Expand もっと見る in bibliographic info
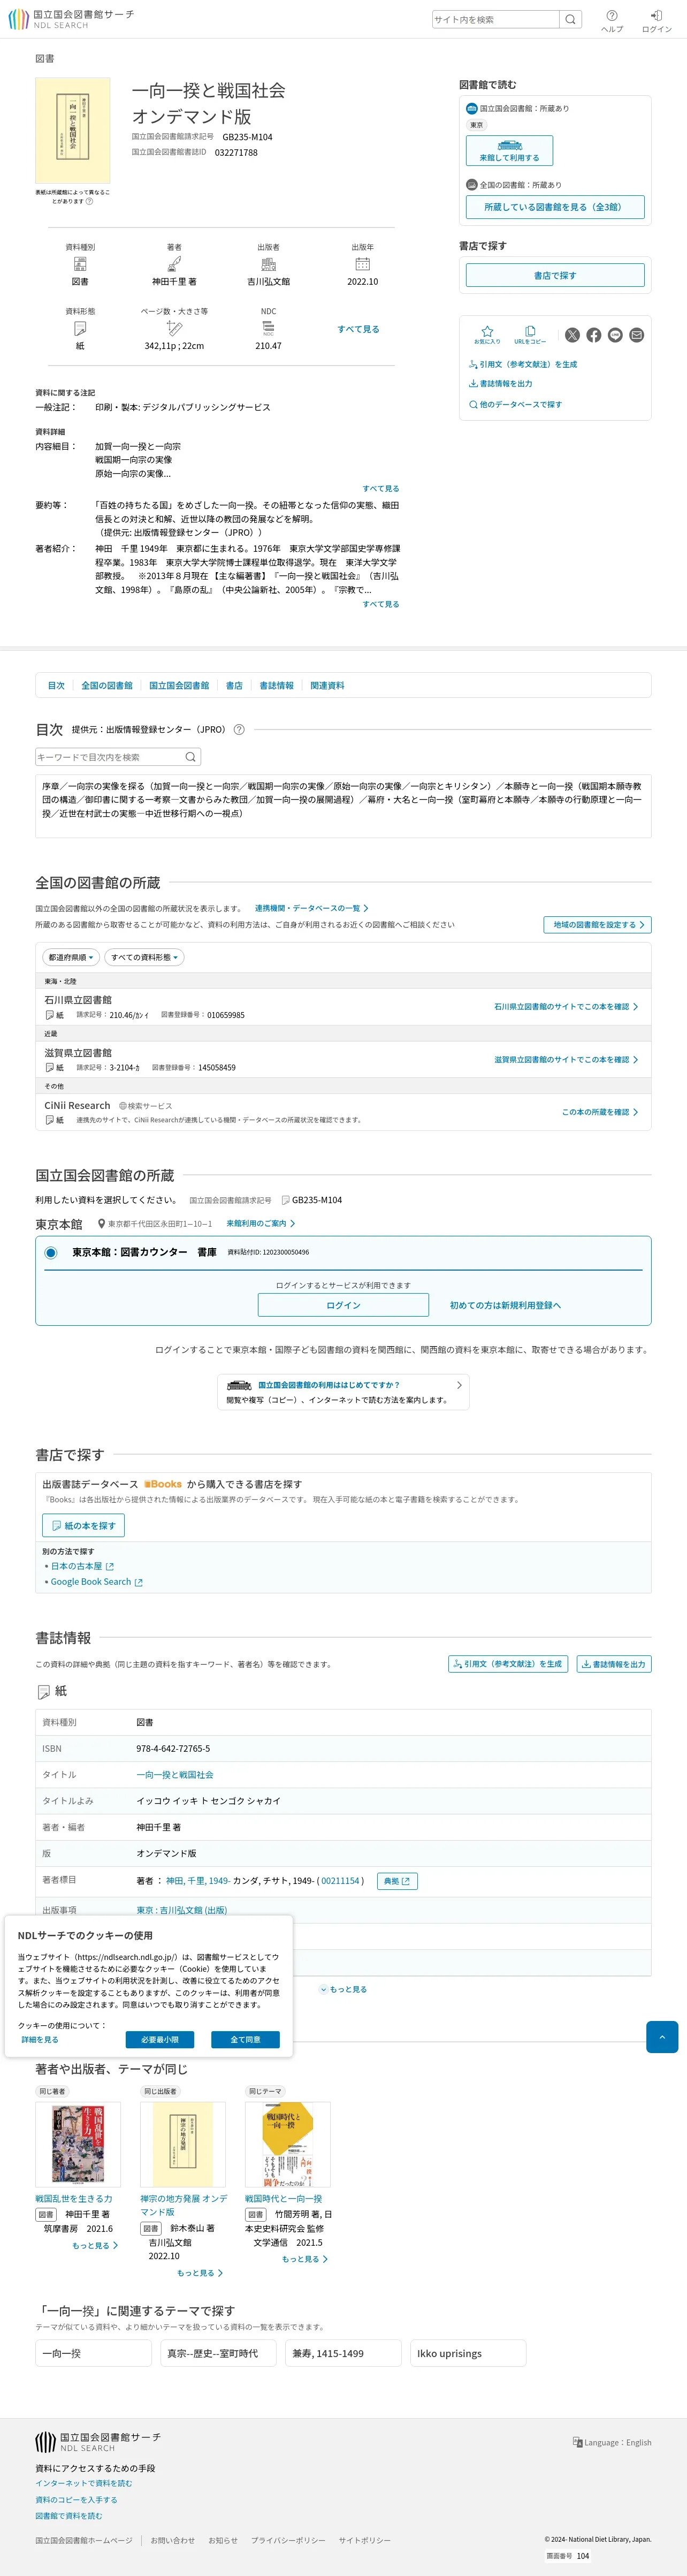The image size is (687, 2576). click(343, 1989)
